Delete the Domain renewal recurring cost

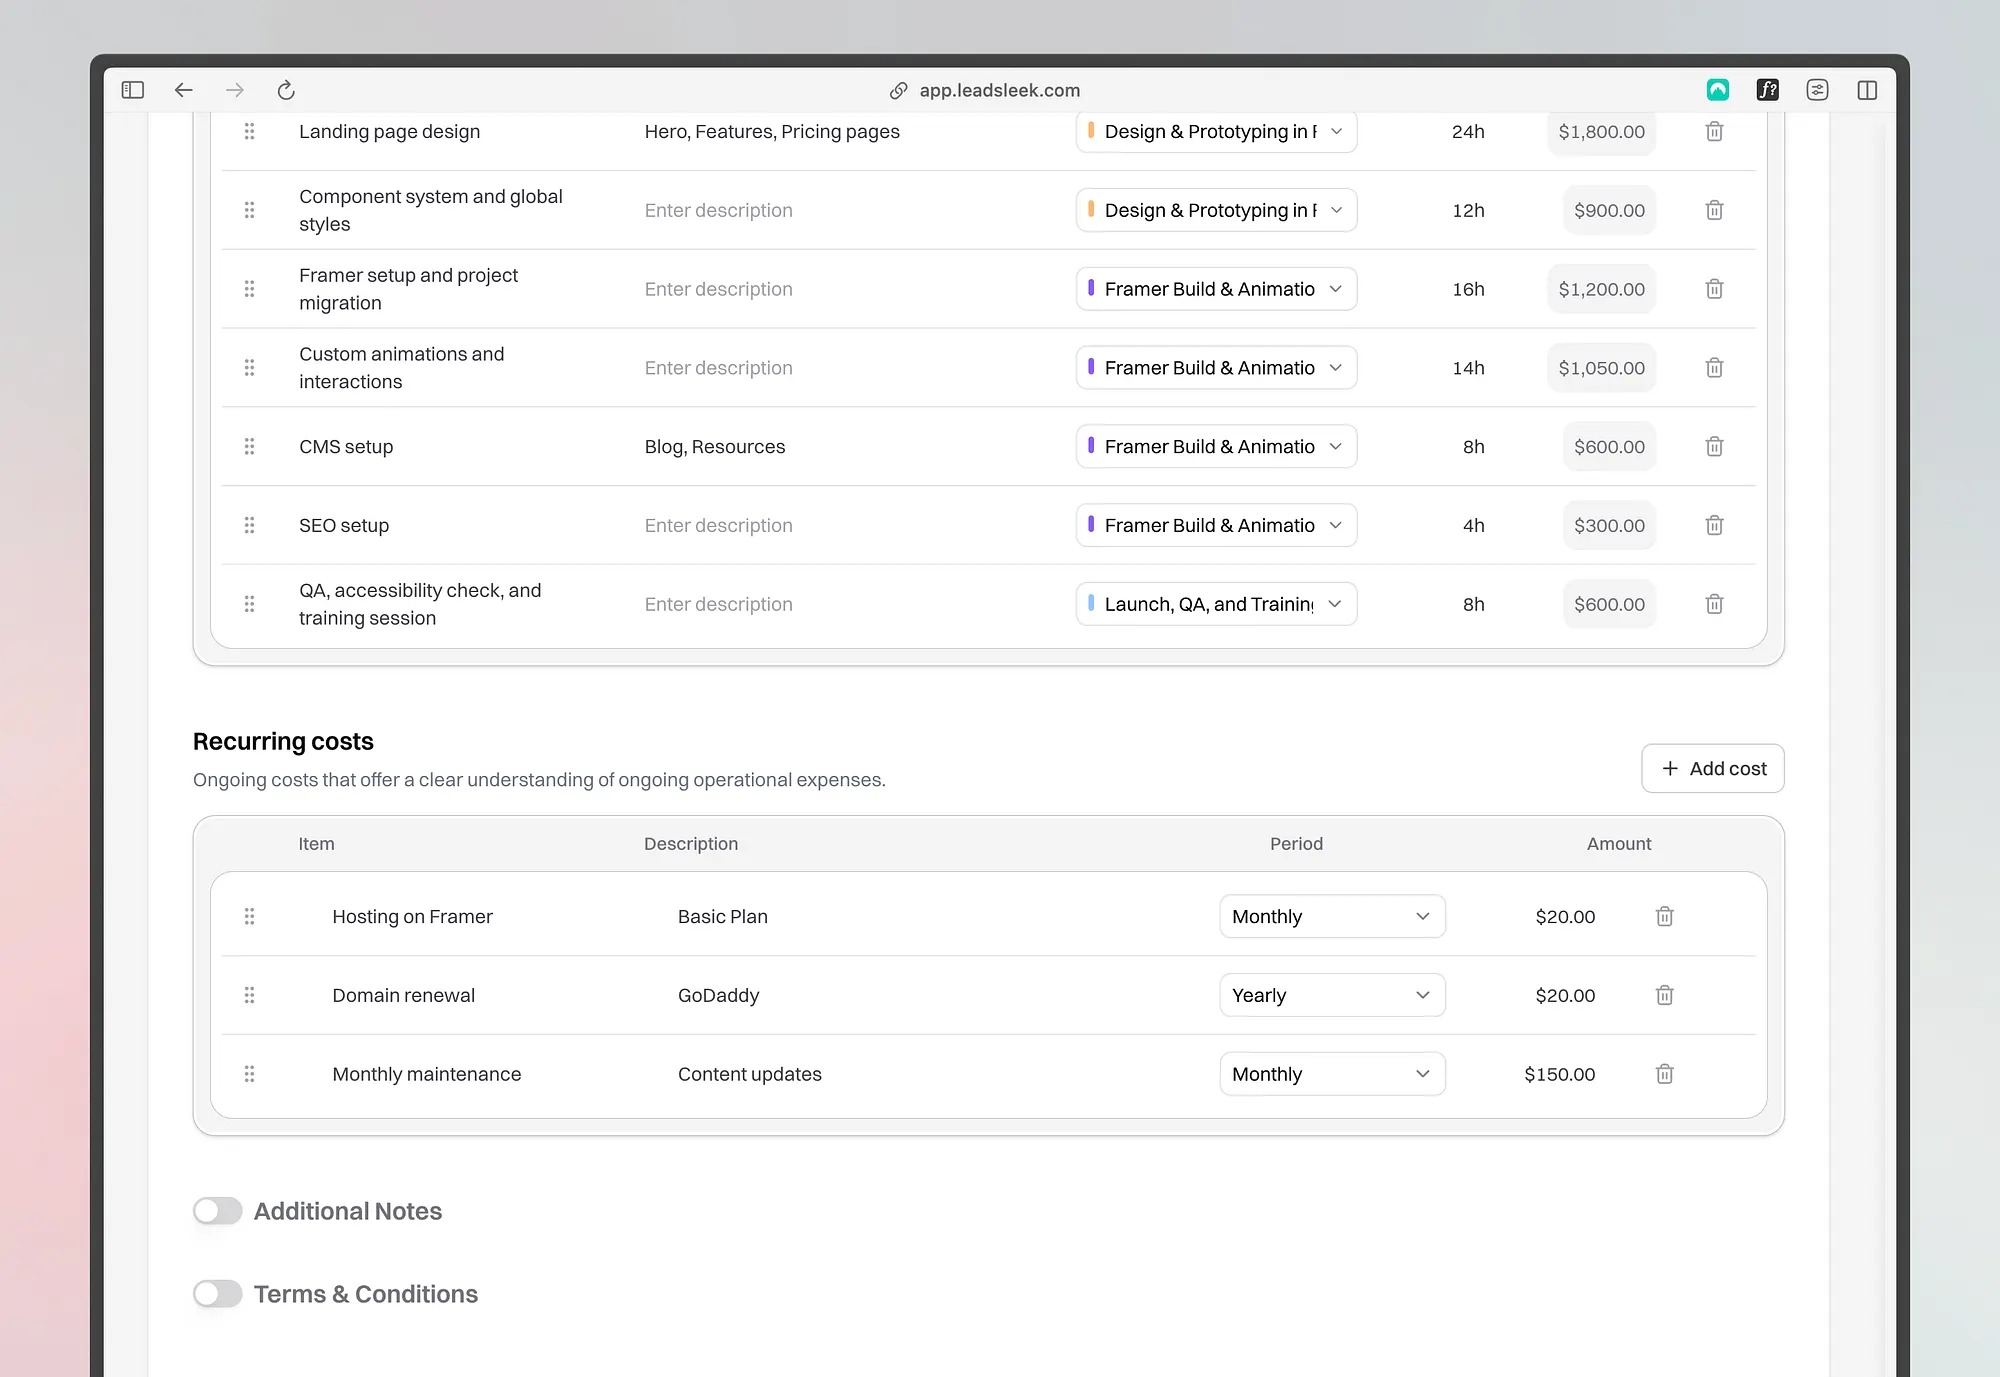tap(1664, 995)
